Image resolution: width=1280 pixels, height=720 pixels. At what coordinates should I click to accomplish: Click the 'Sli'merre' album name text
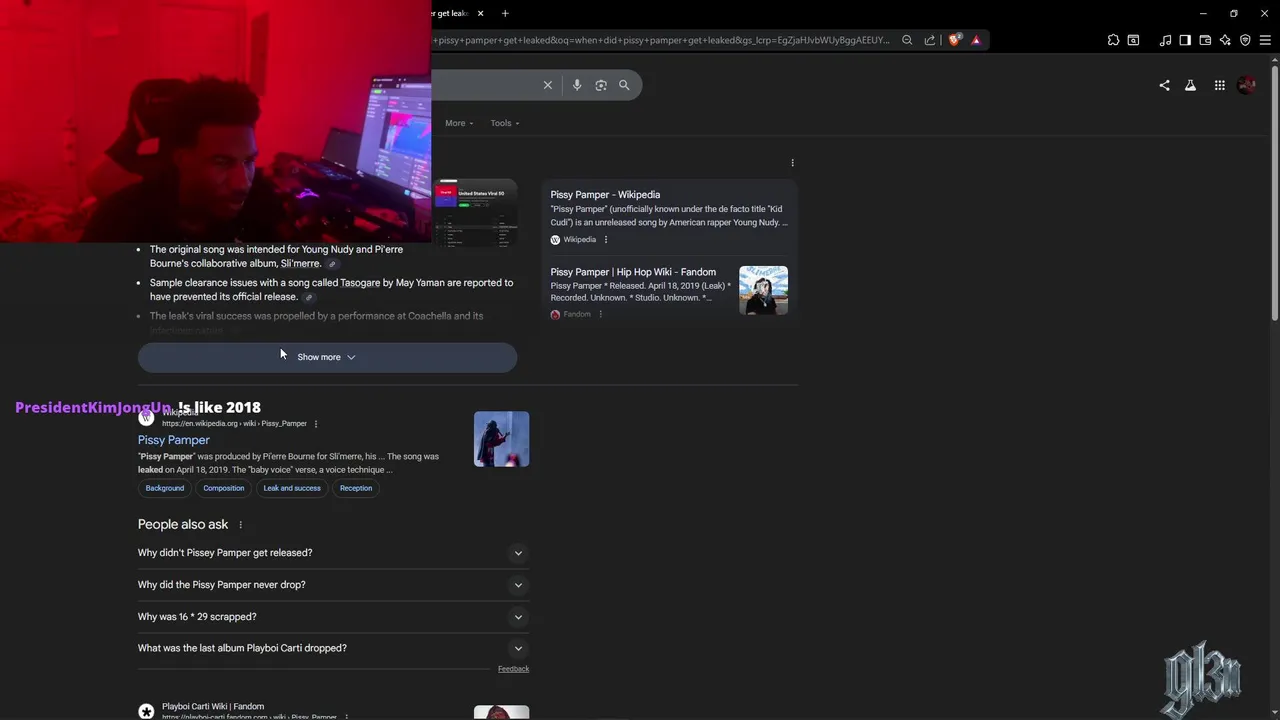[x=300, y=264]
